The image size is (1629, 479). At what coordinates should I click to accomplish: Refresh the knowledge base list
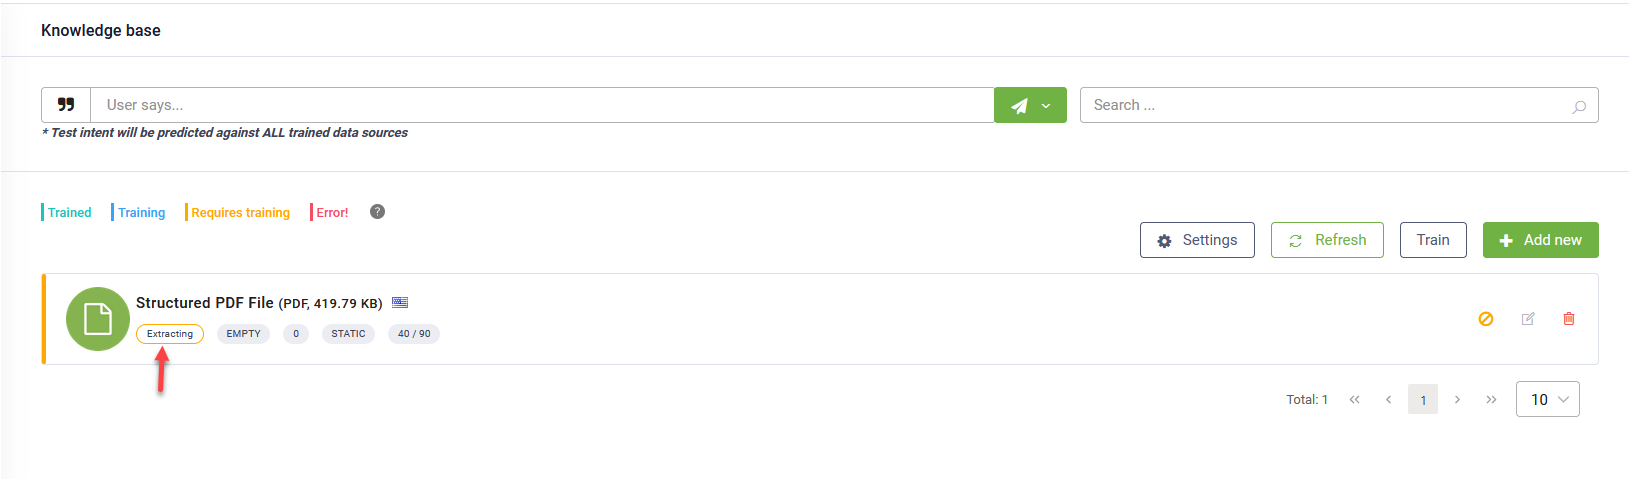click(1327, 240)
